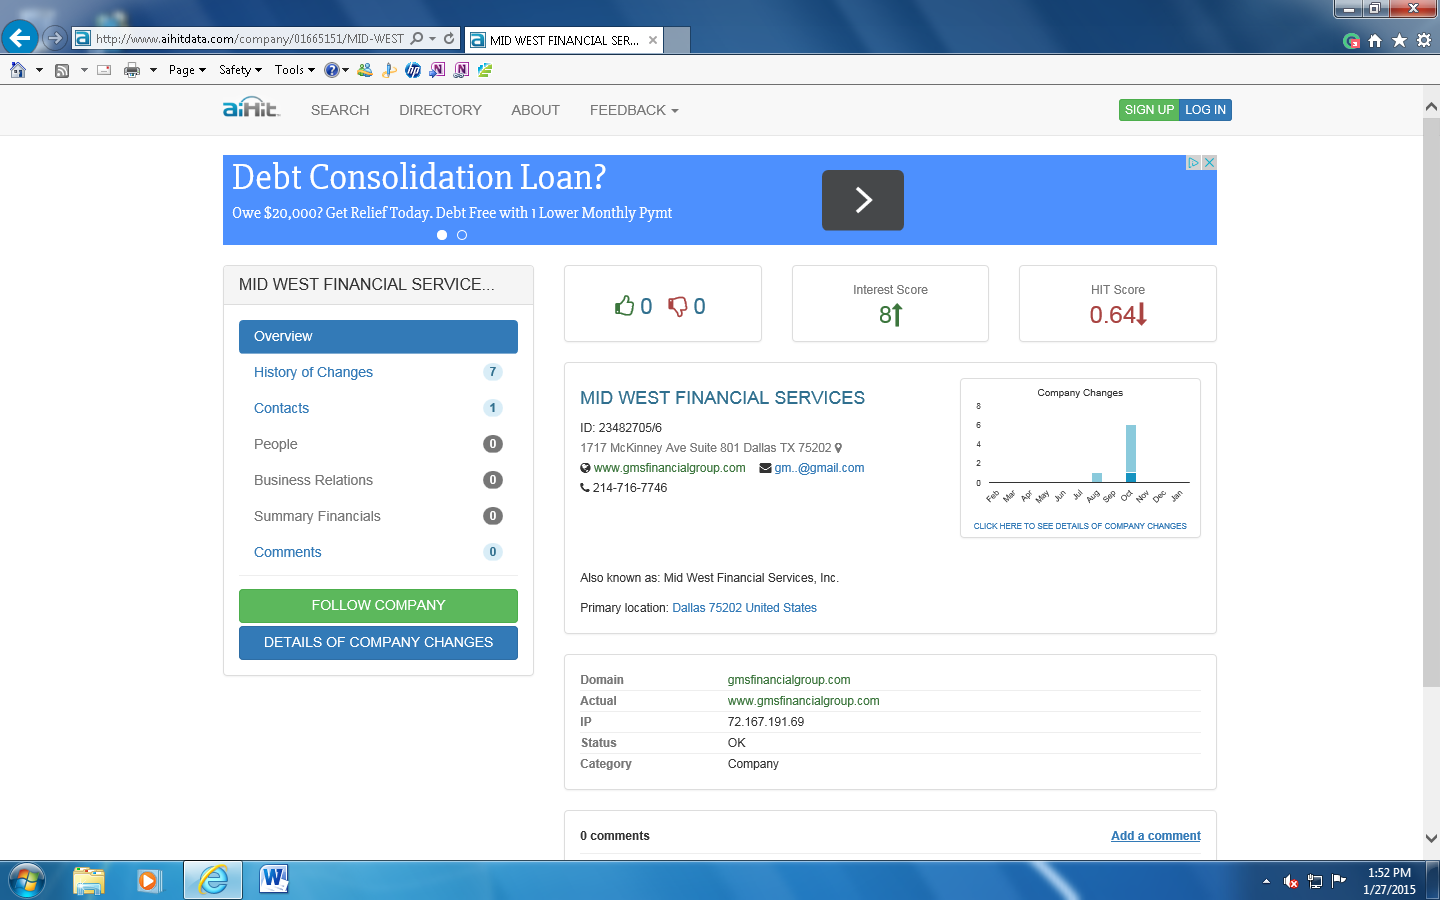1440x900 pixels.
Task: Refresh the page using the reload icon
Action: (449, 39)
